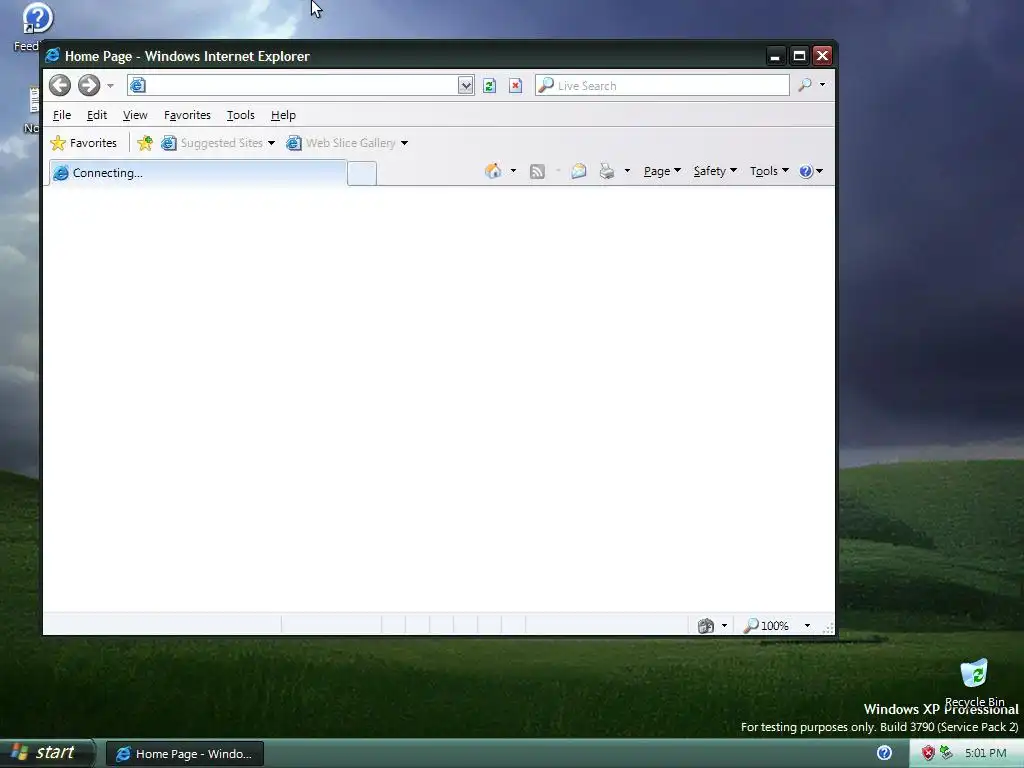Click the RSS Feeds icon
Viewport: 1024px width, 768px height.
click(x=537, y=171)
